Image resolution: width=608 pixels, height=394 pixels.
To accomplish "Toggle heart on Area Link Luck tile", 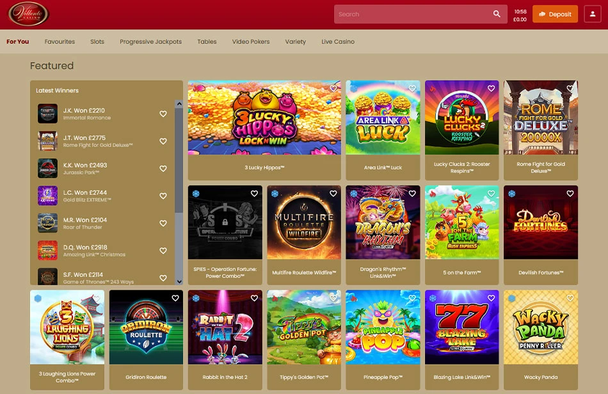I will (412, 88).
